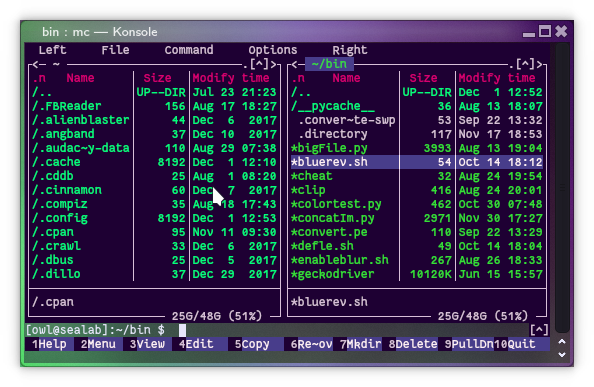Screen dimensions: 594x387
Task: Select the highlighted *bluerev.sh row
Action: (x=417, y=162)
